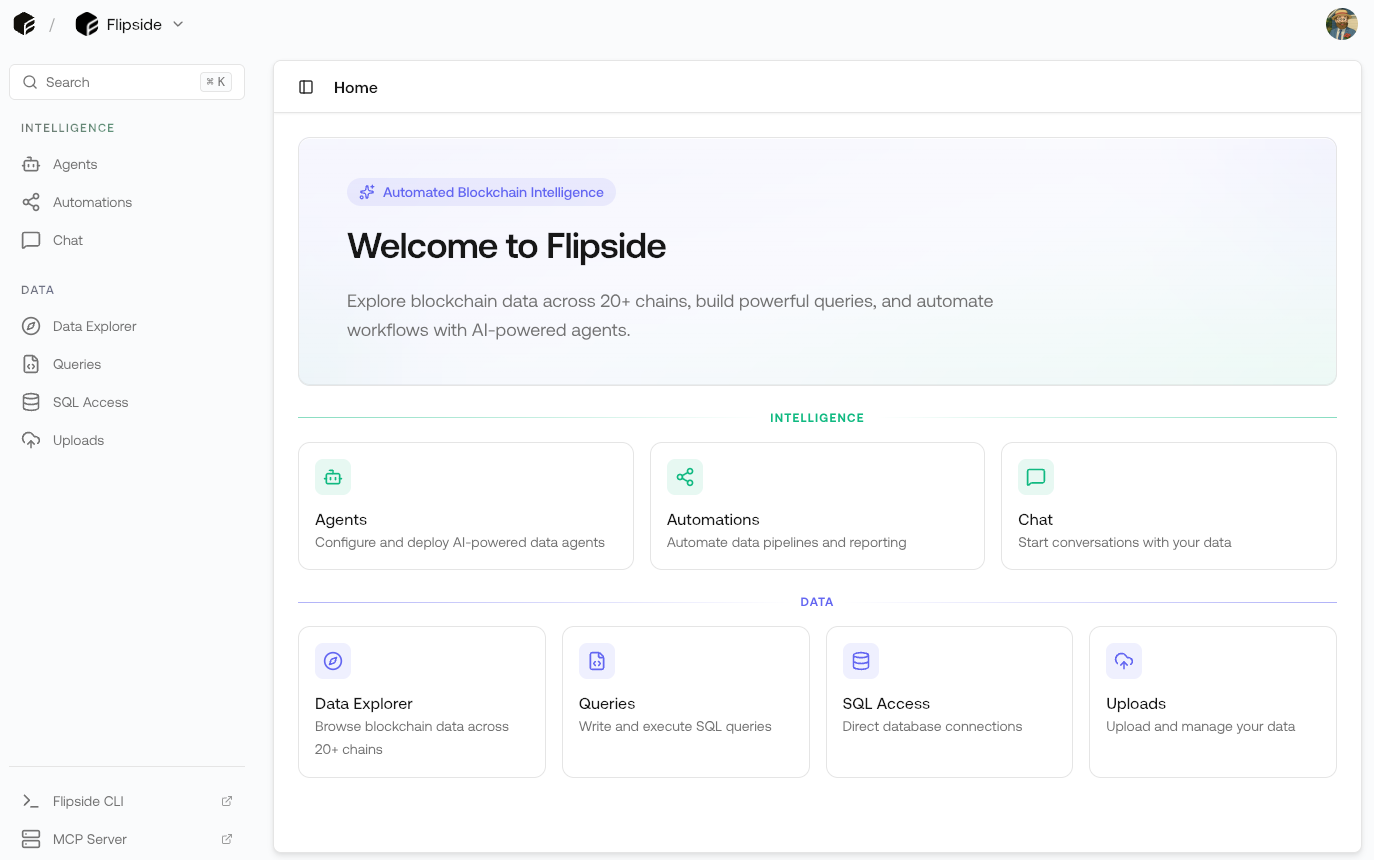Screen dimensions: 1374x860
Task: Click the MCP Server icon in sidebar
Action: (31, 839)
